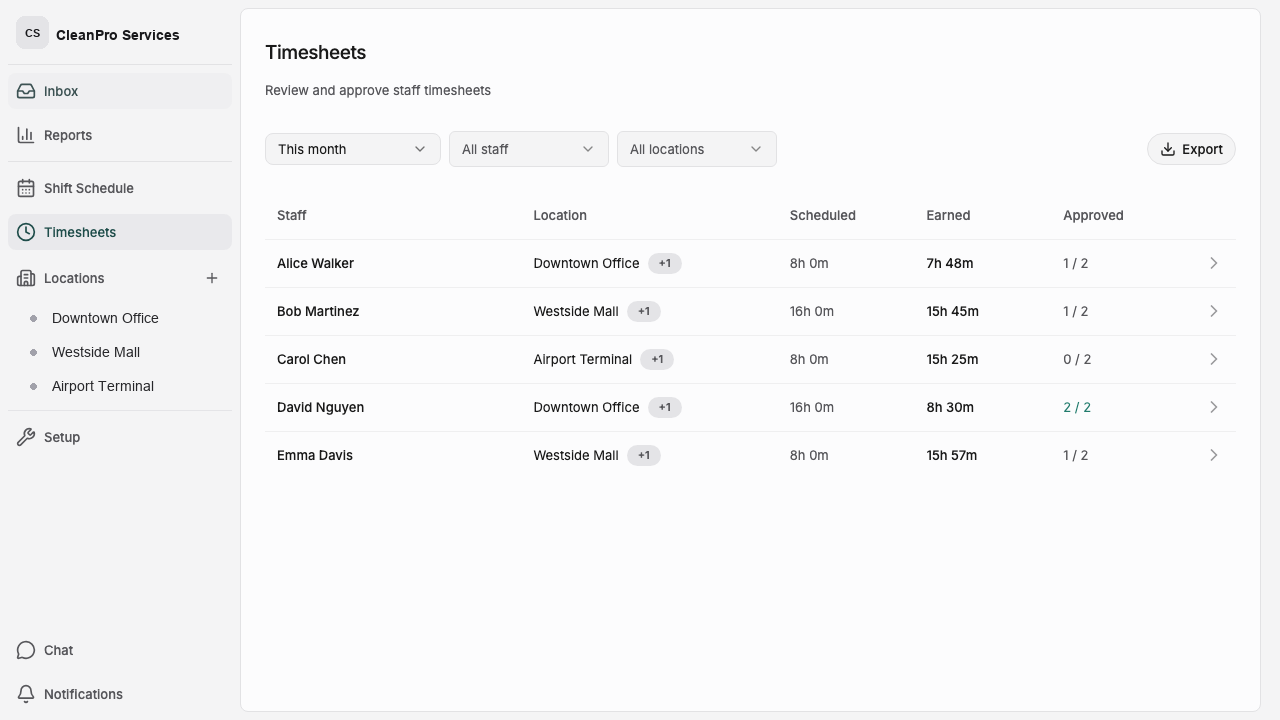
Task: Click the +1 badge in David Nguyen's row
Action: pos(665,407)
